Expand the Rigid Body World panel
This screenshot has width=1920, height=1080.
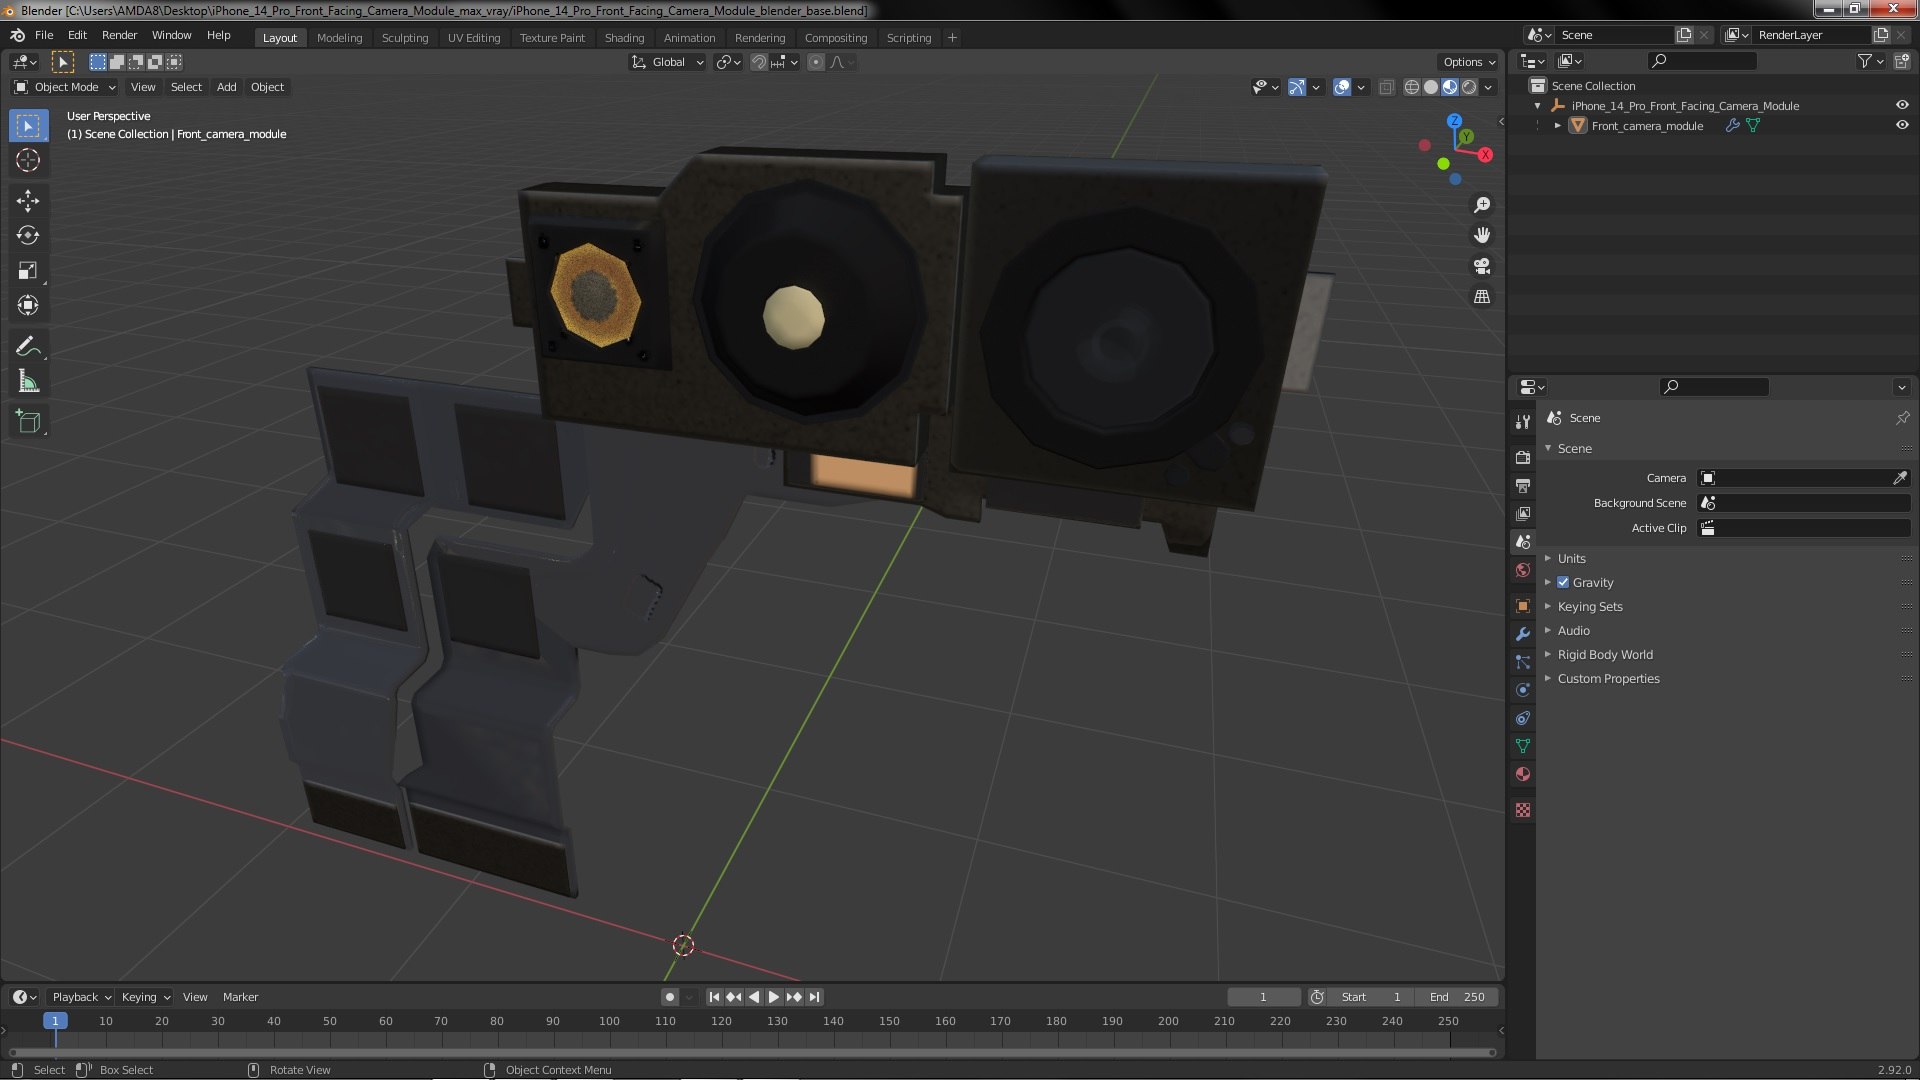tap(1604, 655)
